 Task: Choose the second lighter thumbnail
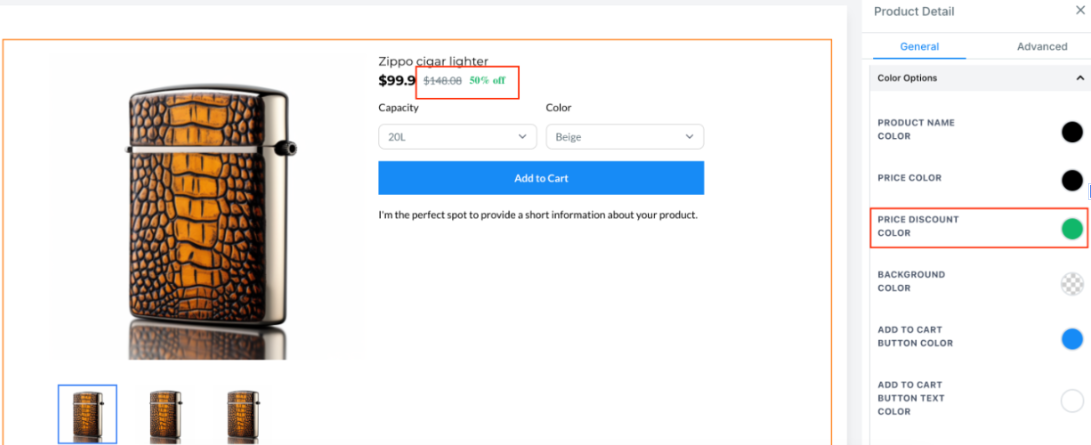[x=165, y=415]
